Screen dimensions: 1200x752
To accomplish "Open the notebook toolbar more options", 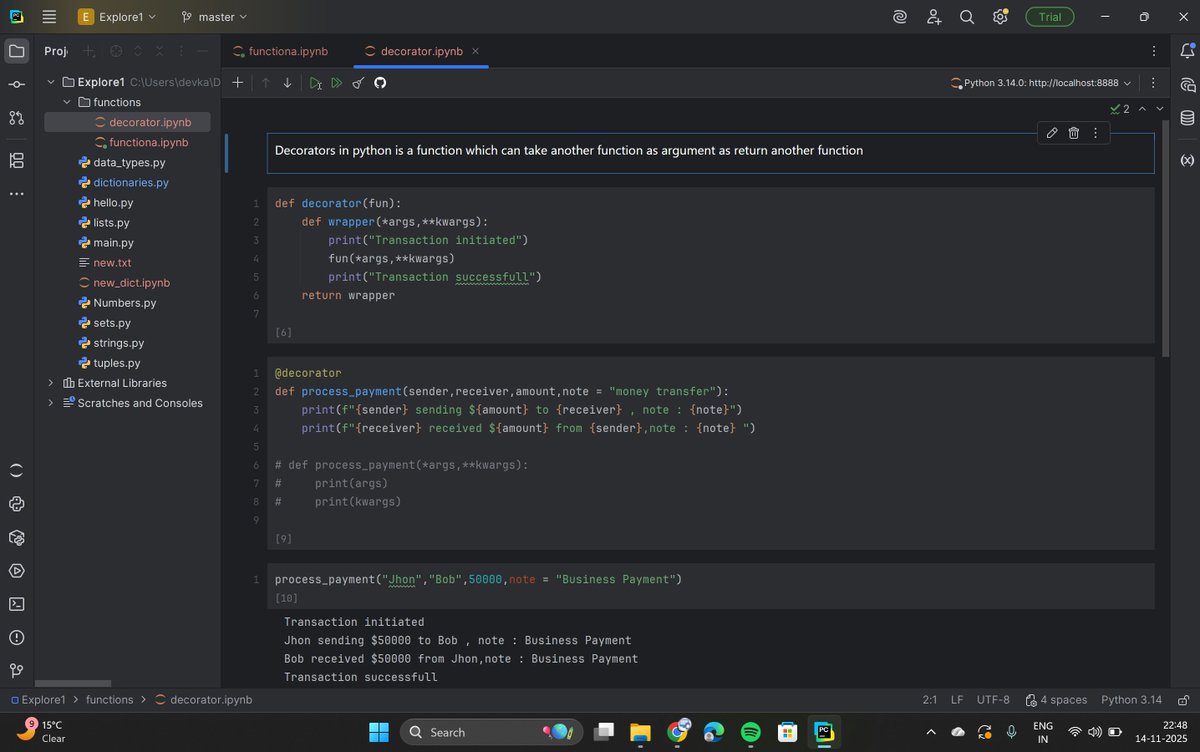I will (x=1153, y=83).
